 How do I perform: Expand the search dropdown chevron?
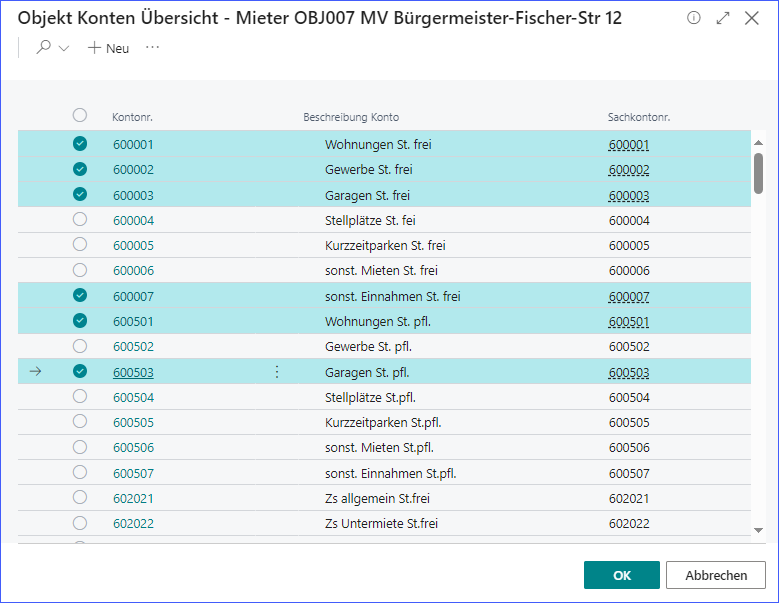(x=64, y=48)
